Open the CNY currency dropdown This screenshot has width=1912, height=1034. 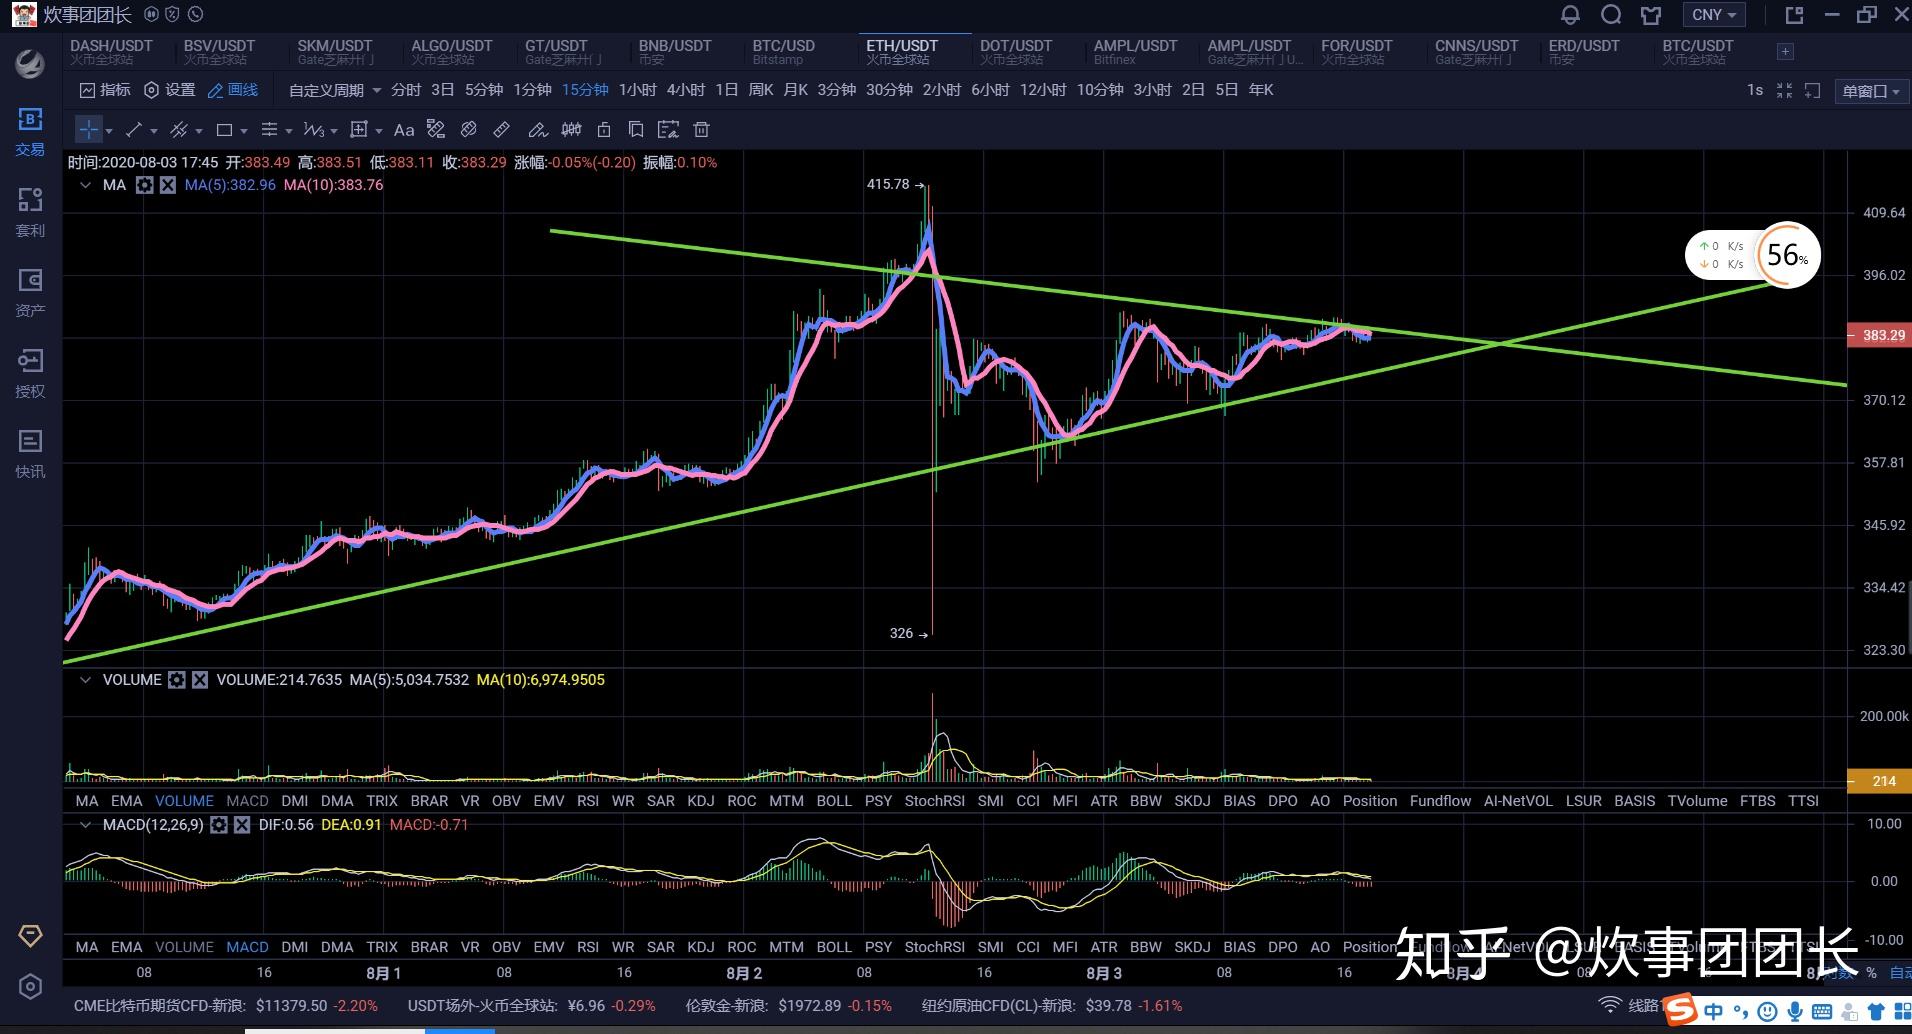pyautogui.click(x=1714, y=15)
